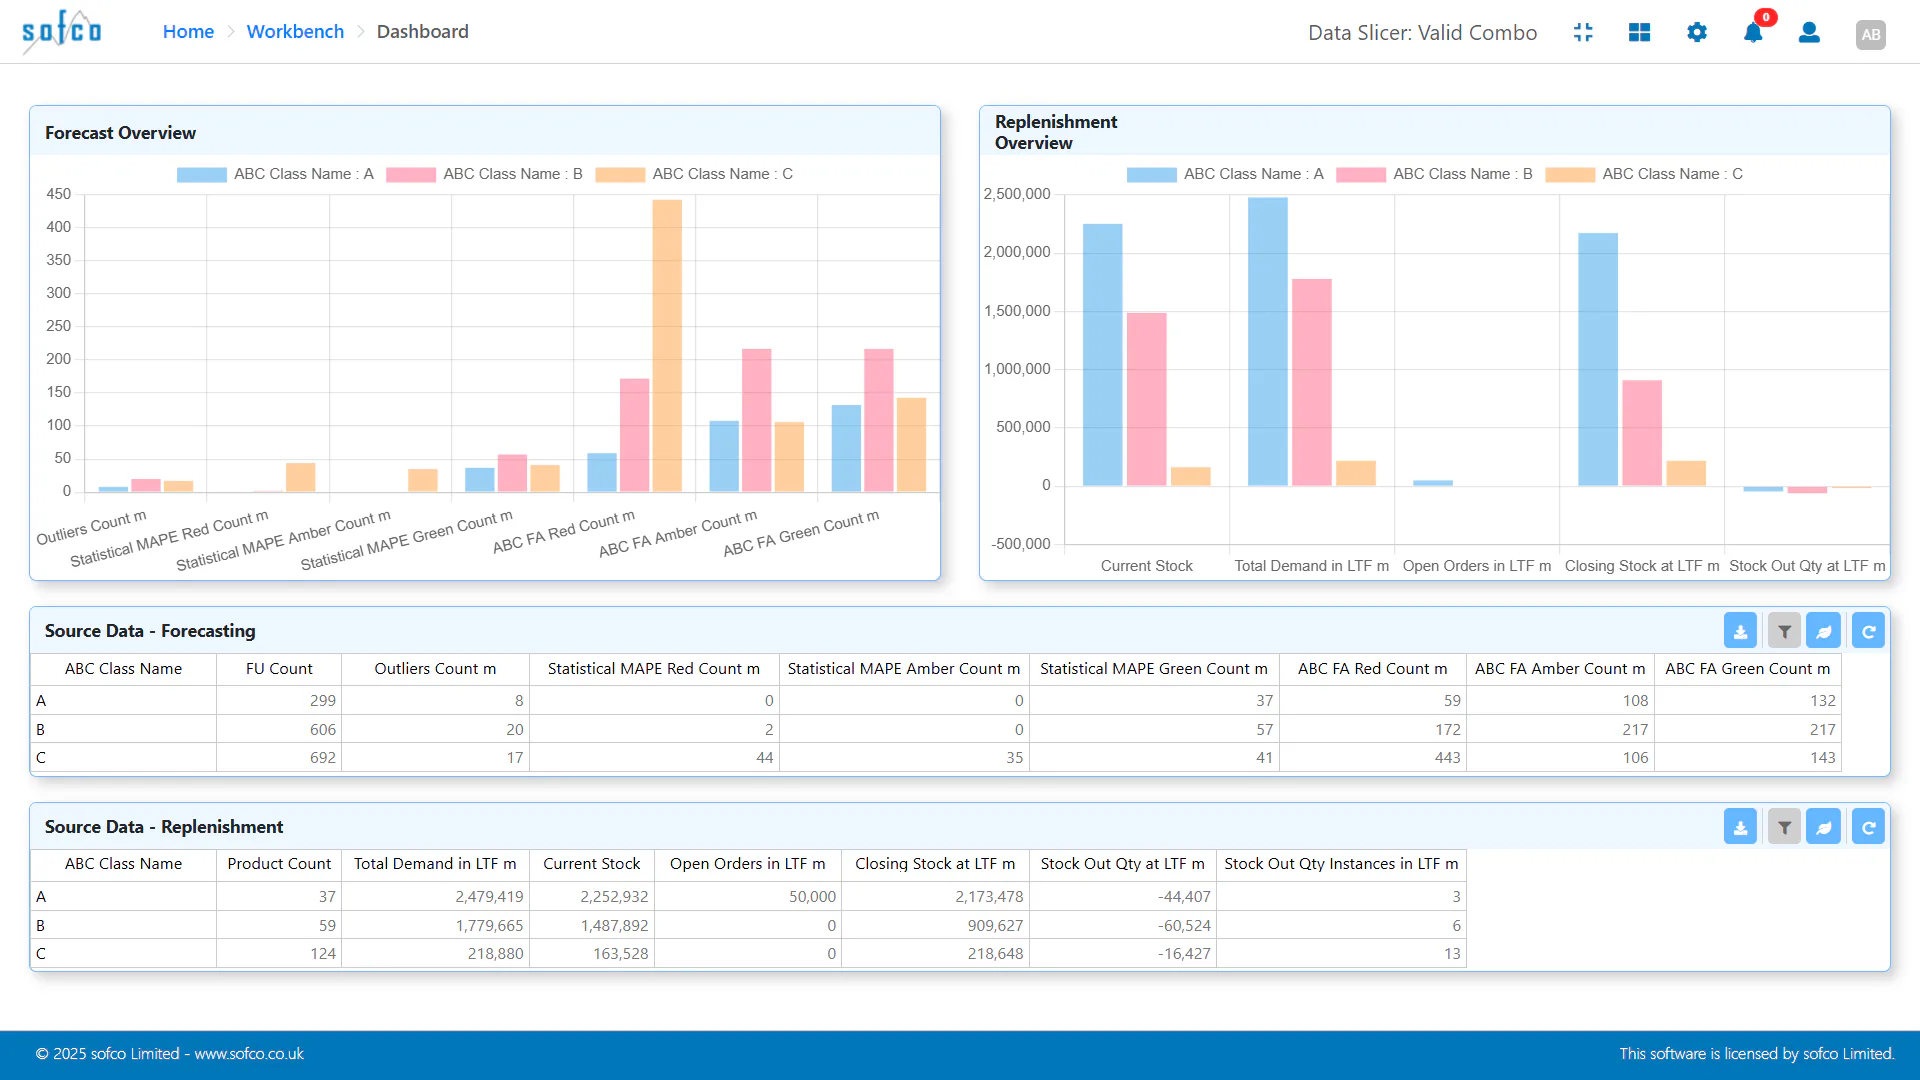
Task: Open the settings gear
Action: click(1697, 32)
